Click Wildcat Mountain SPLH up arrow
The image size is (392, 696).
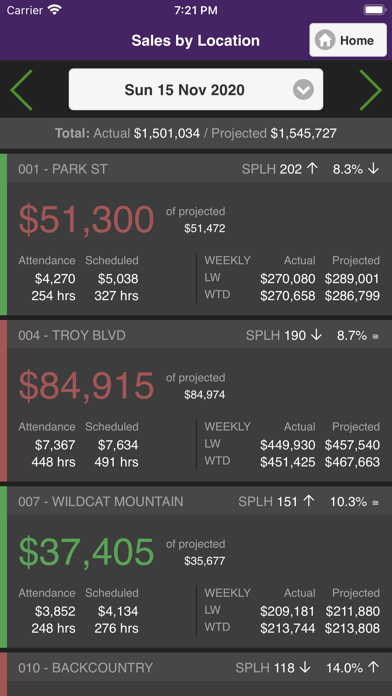[309, 502]
